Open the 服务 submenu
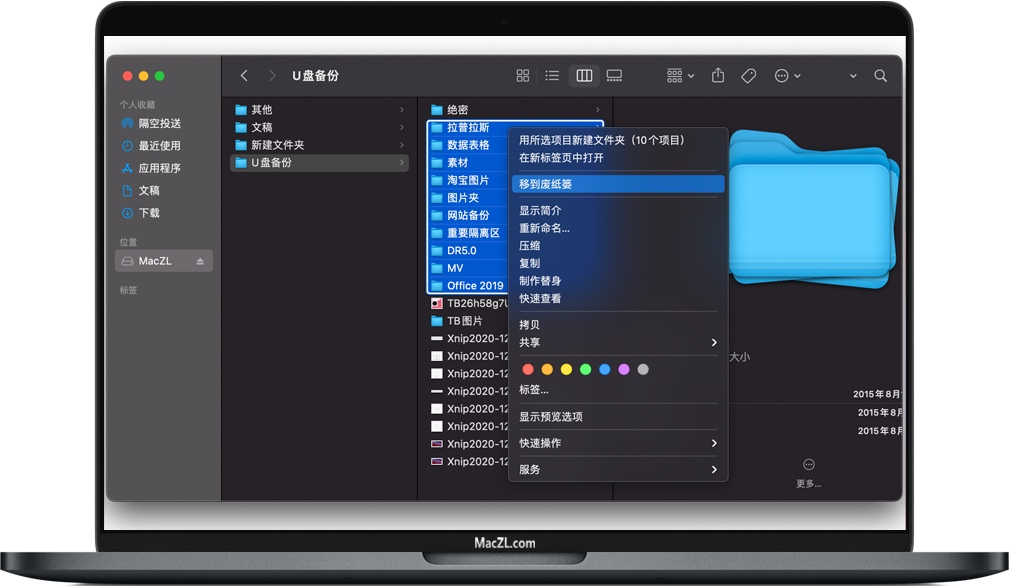Viewport: 1009px width, 586px height. coord(618,470)
